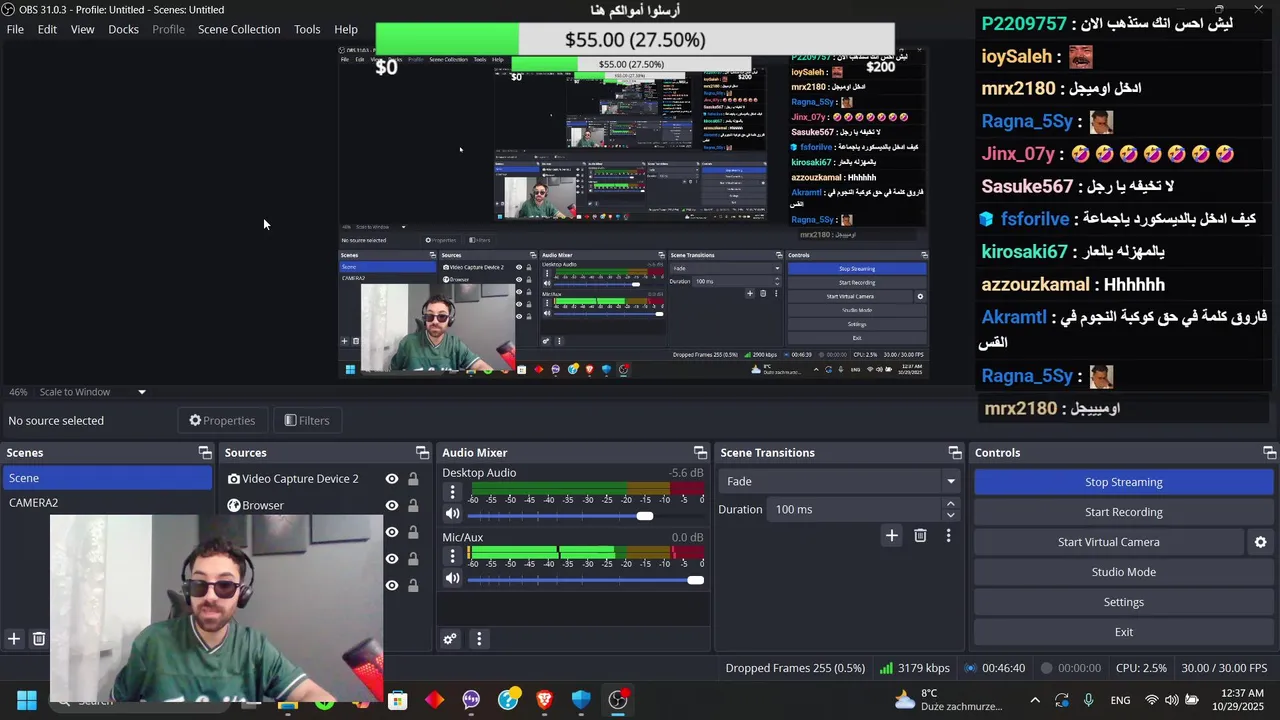
Task: Add a new scene with plus icon
Action: (14, 638)
